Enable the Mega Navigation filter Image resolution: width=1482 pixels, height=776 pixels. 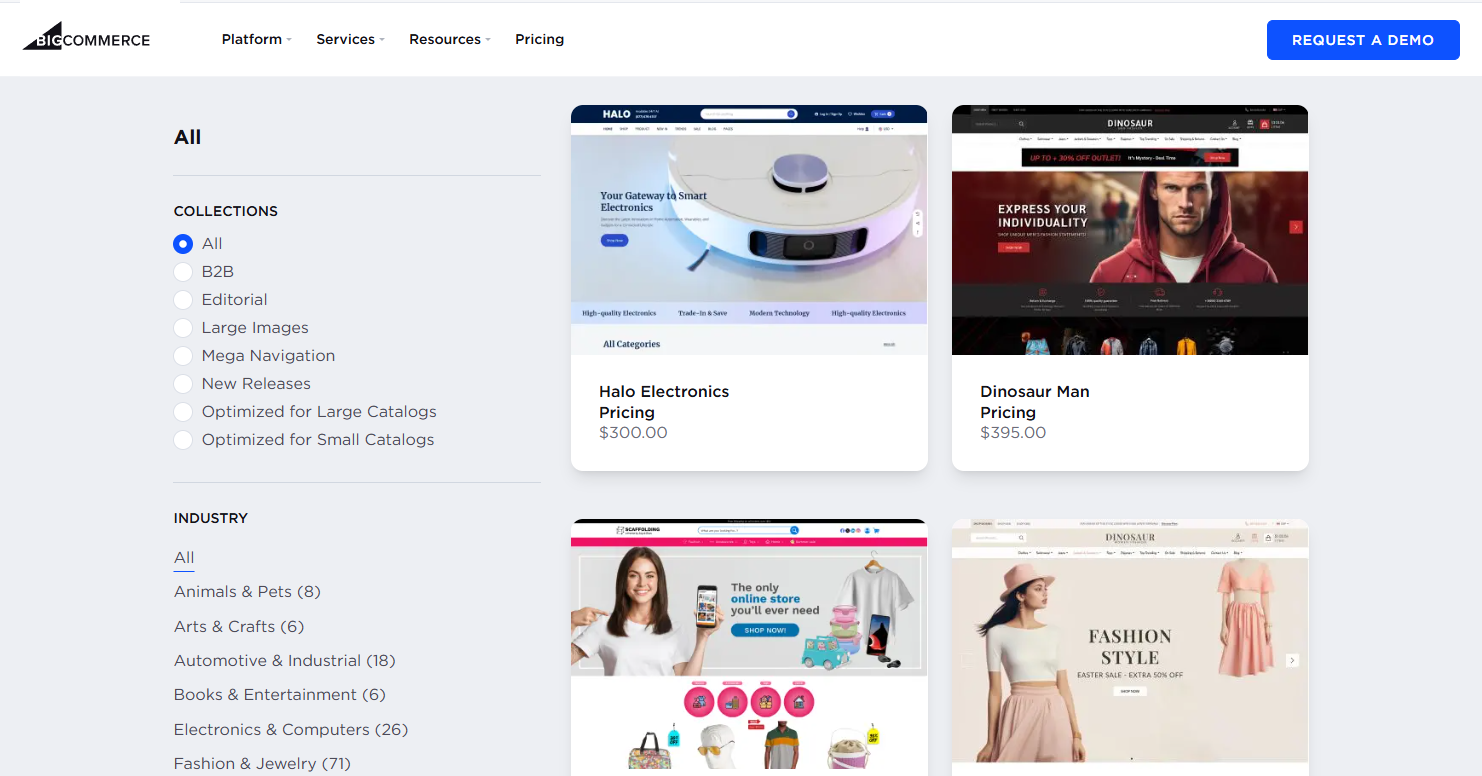(183, 355)
